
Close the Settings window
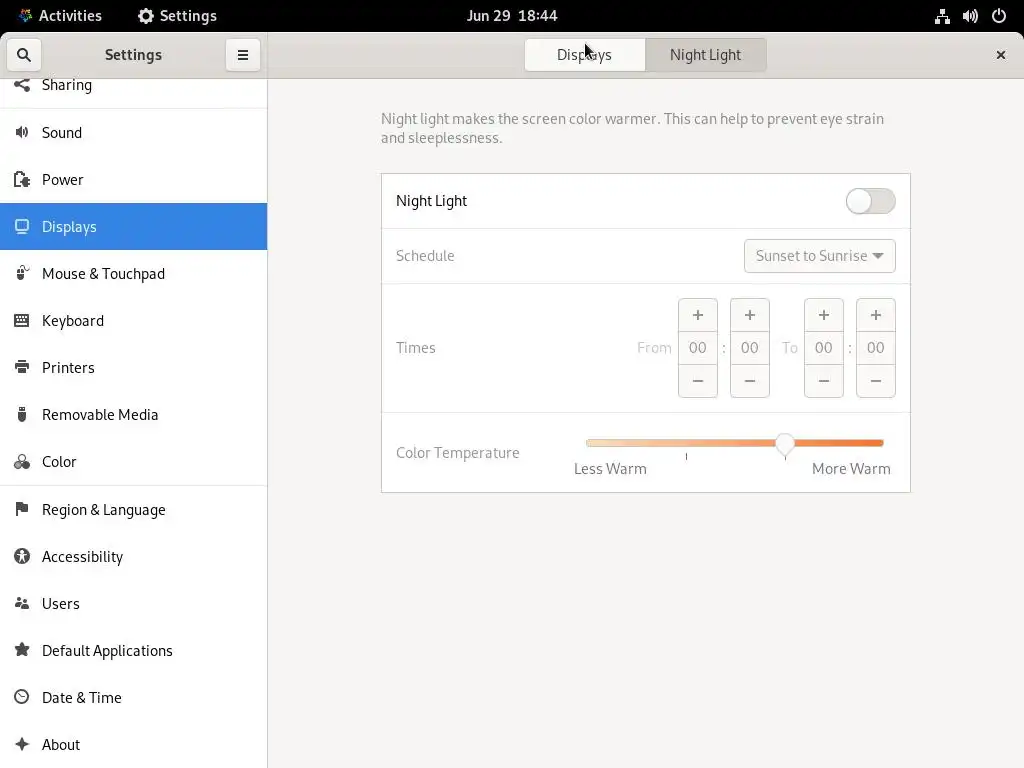[1000, 55]
